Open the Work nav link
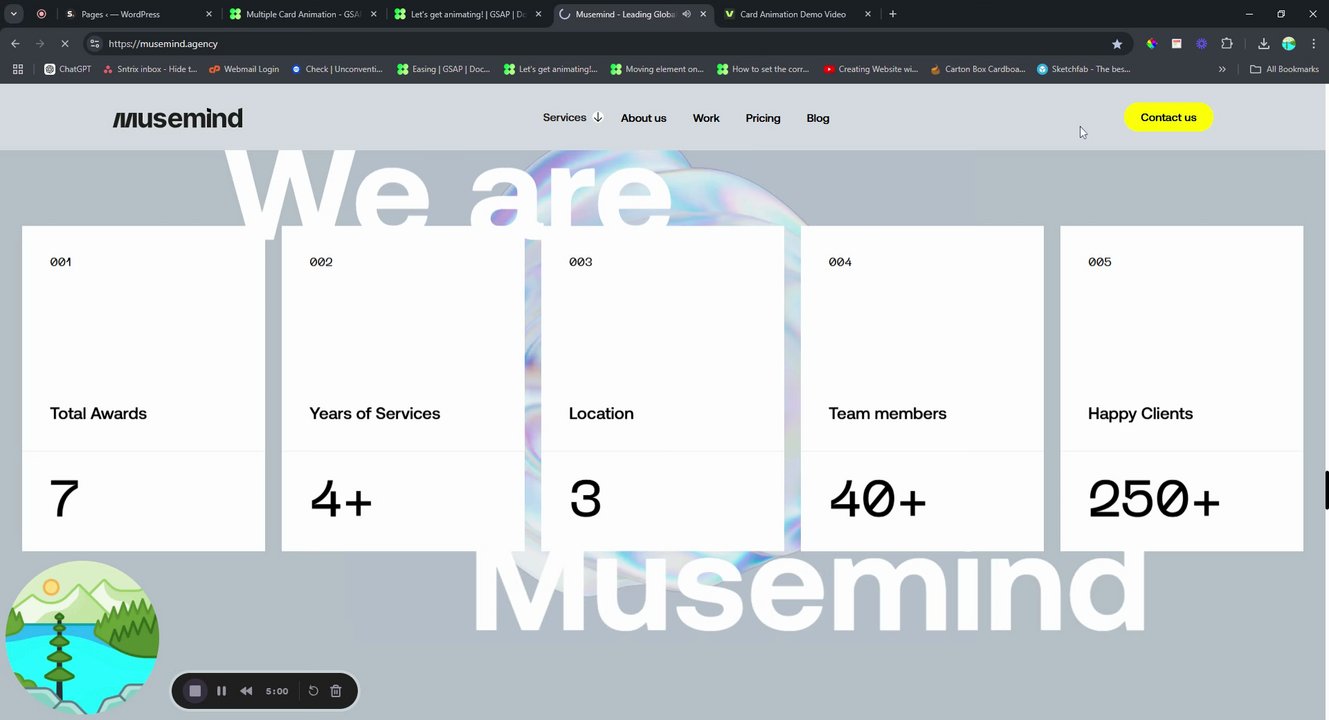The width and height of the screenshot is (1329, 720). (x=706, y=118)
